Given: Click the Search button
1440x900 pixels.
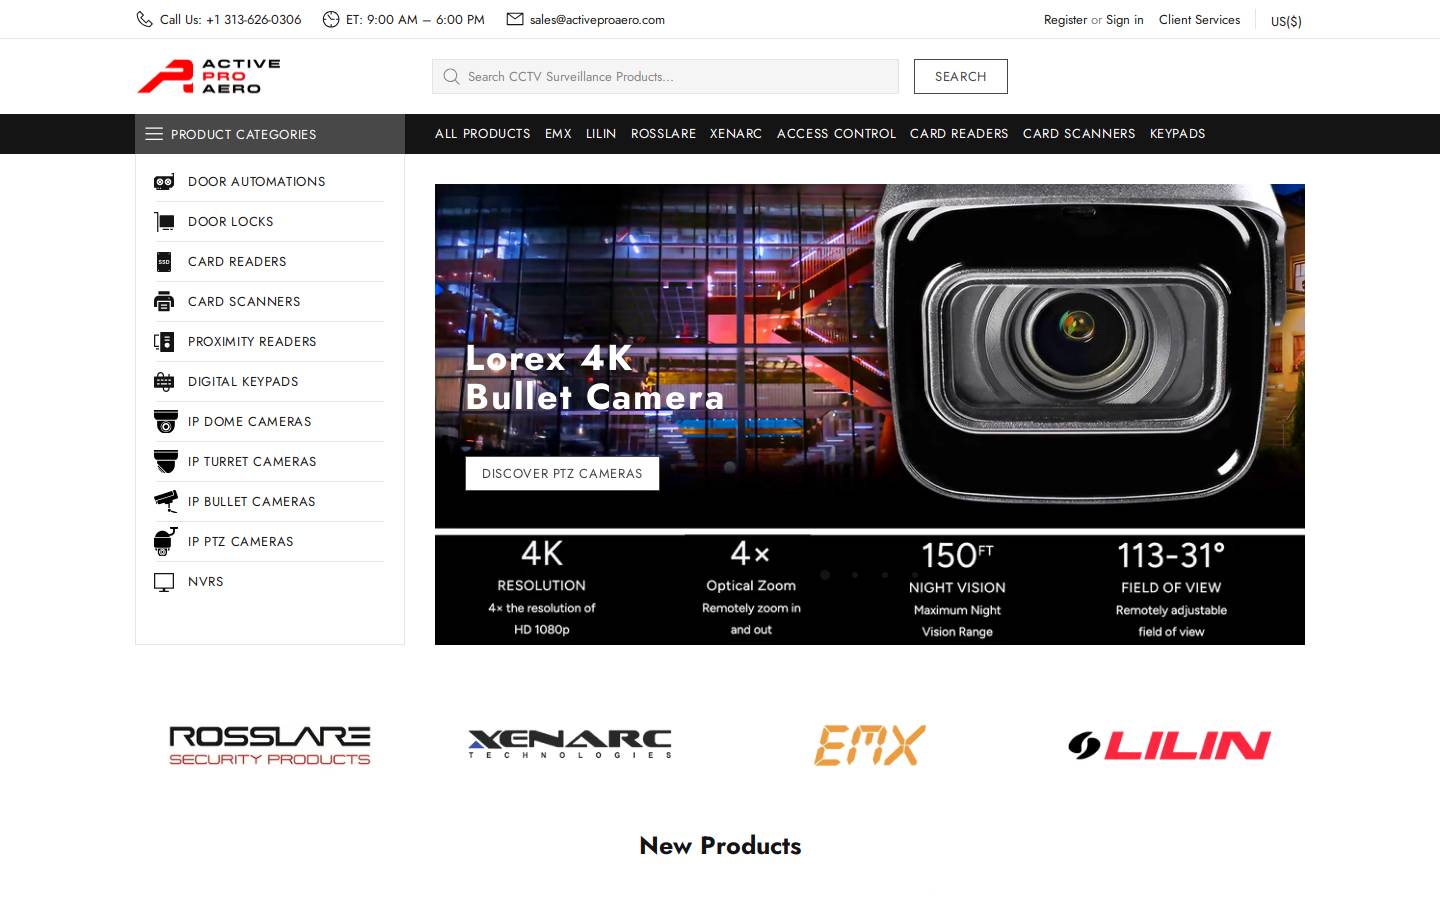Looking at the screenshot, I should (x=961, y=76).
